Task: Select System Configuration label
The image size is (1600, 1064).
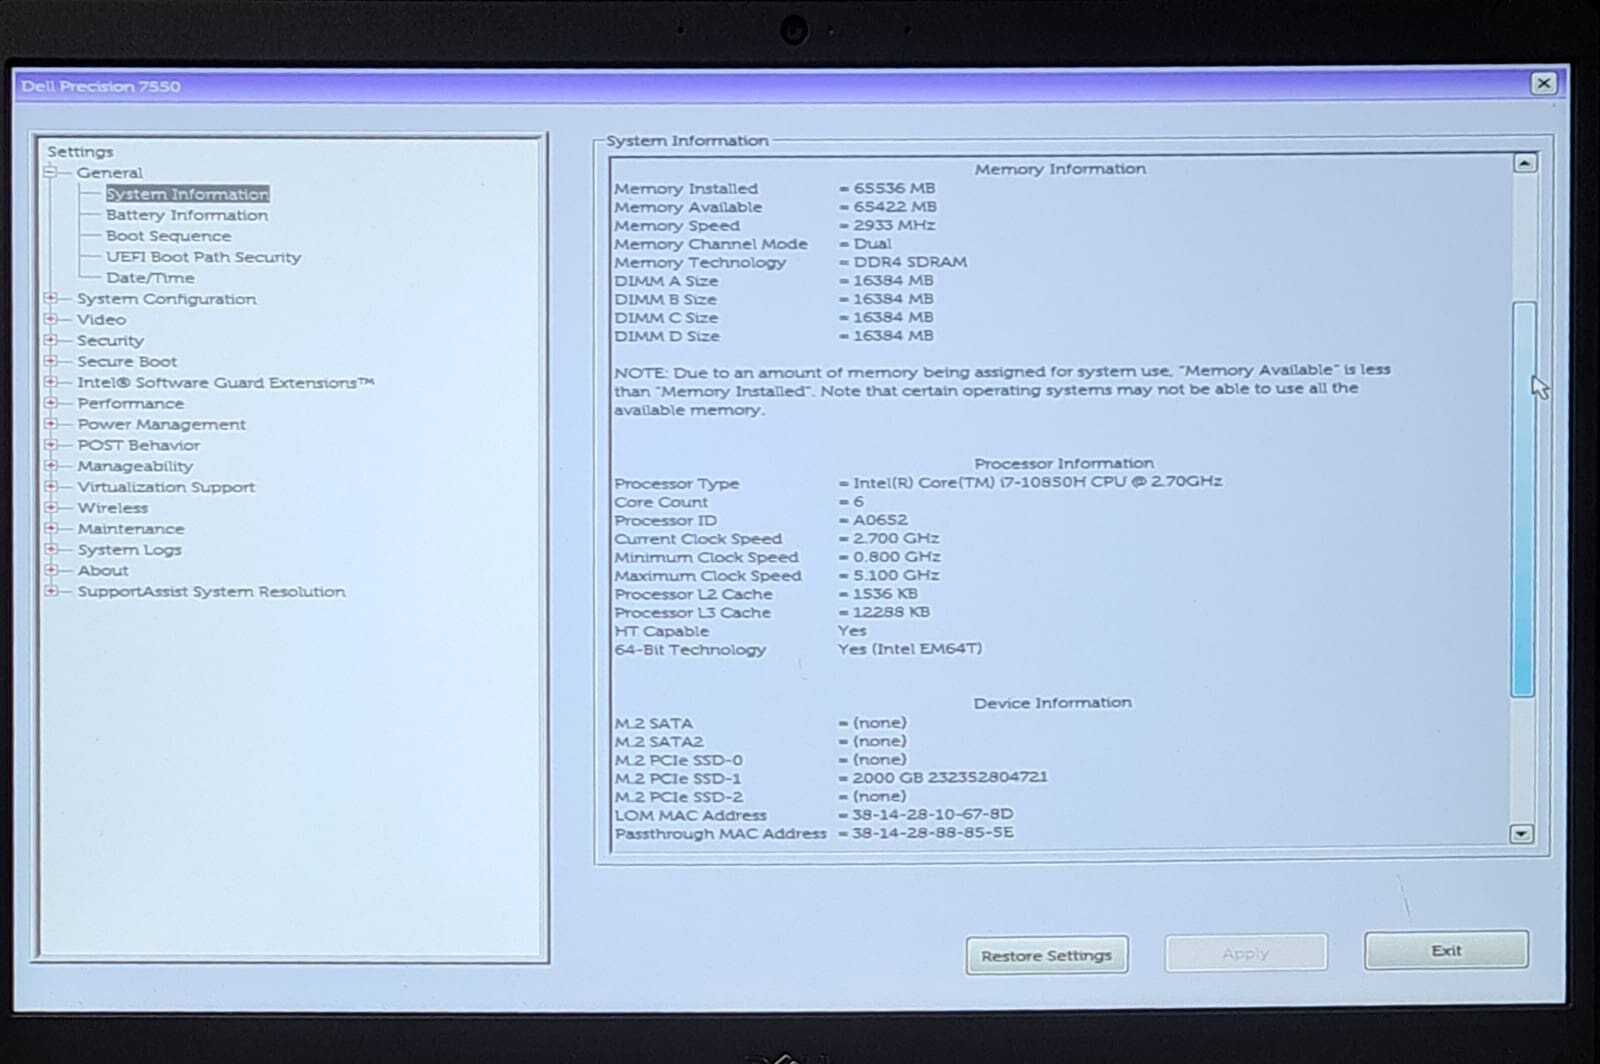Action: click(166, 299)
